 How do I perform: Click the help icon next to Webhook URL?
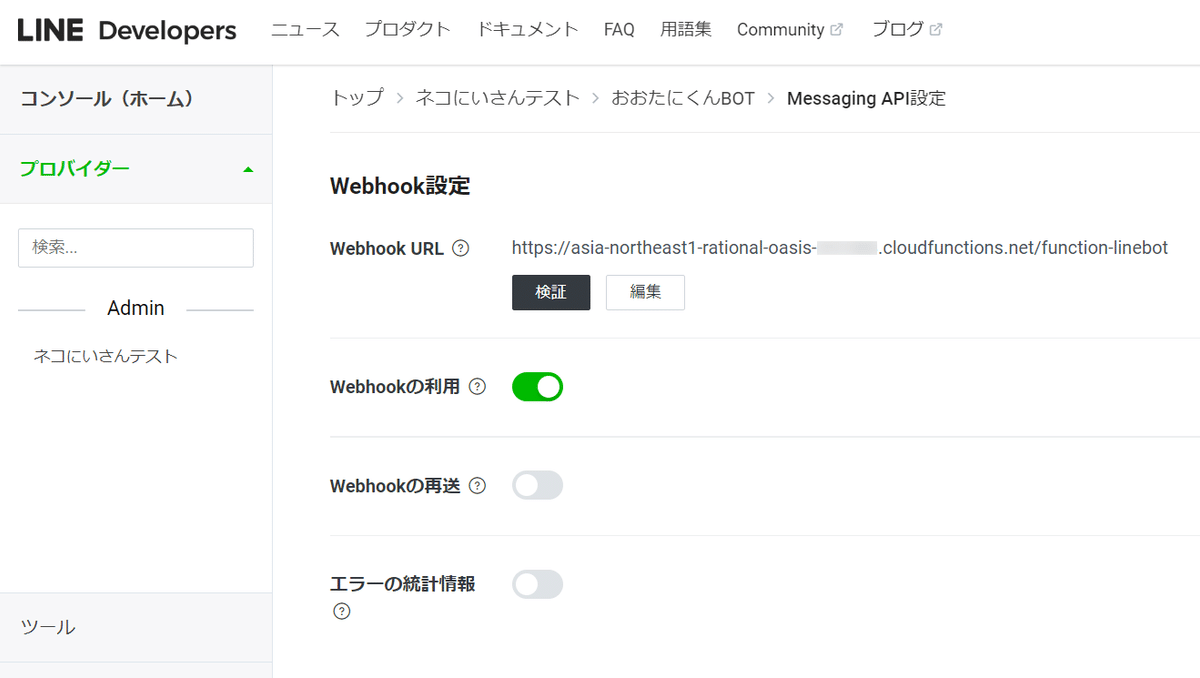(x=460, y=249)
